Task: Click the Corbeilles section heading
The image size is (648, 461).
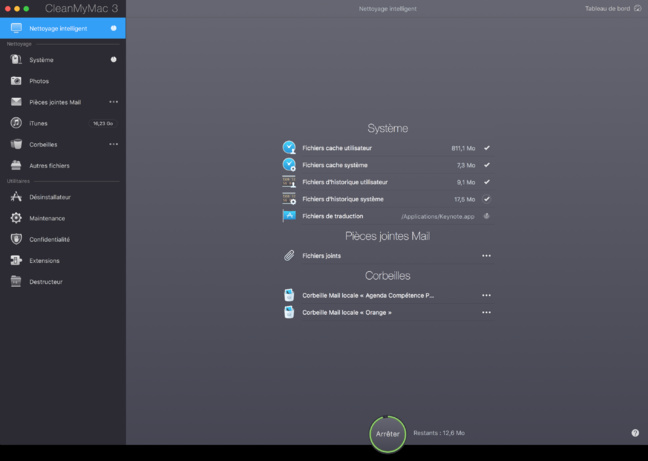Action: pyautogui.click(x=388, y=276)
